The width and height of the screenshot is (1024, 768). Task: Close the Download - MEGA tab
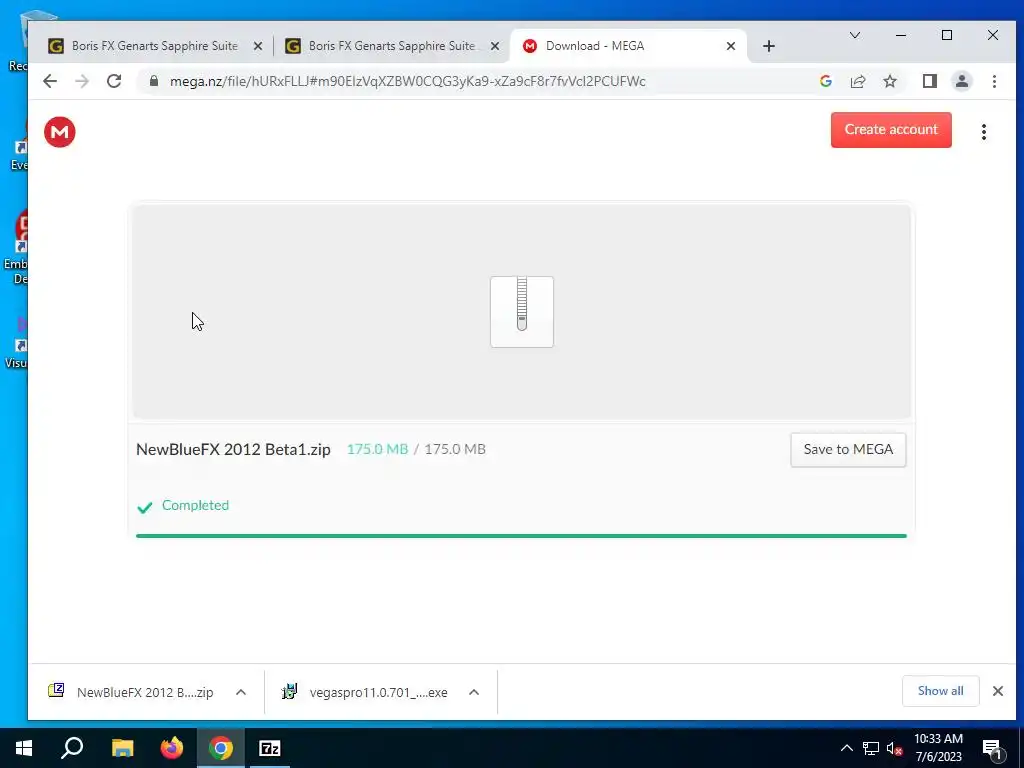tap(731, 46)
